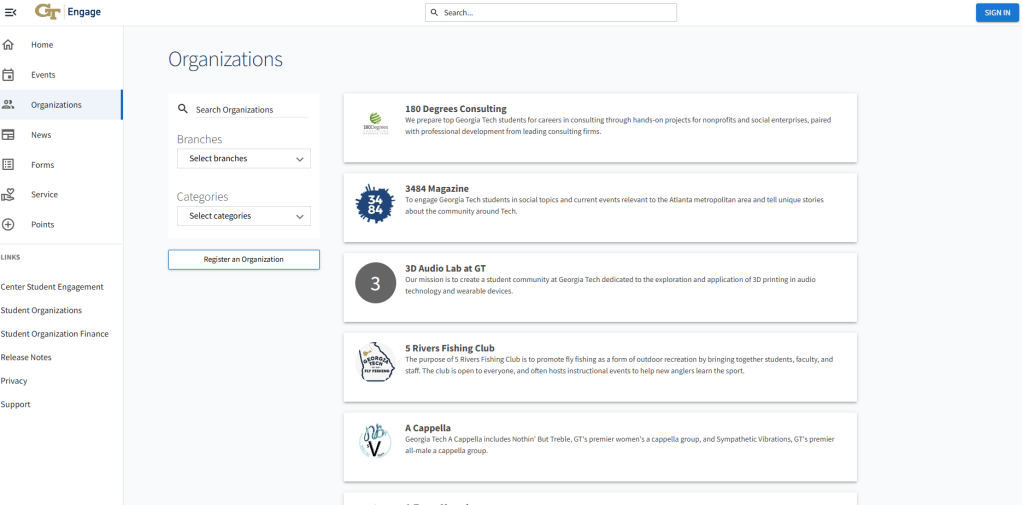Screen dimensions: 1022x505
Task: Click the A Cappella description text
Action: tap(619, 444)
